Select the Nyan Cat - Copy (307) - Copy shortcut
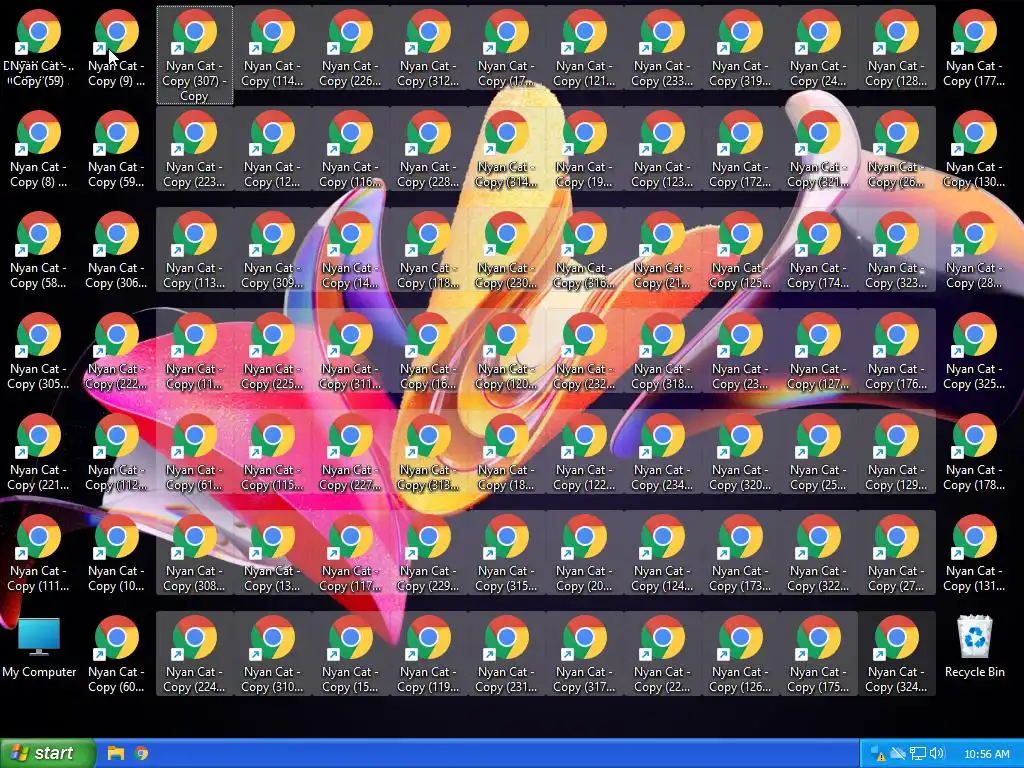This screenshot has width=1024, height=768. point(194,55)
